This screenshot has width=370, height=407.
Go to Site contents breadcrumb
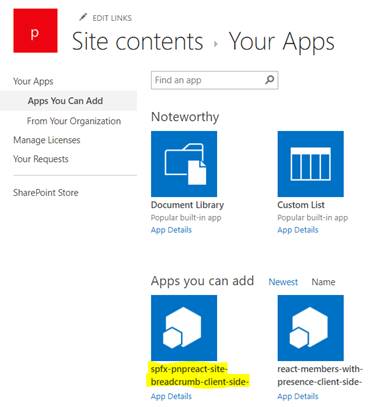point(138,42)
